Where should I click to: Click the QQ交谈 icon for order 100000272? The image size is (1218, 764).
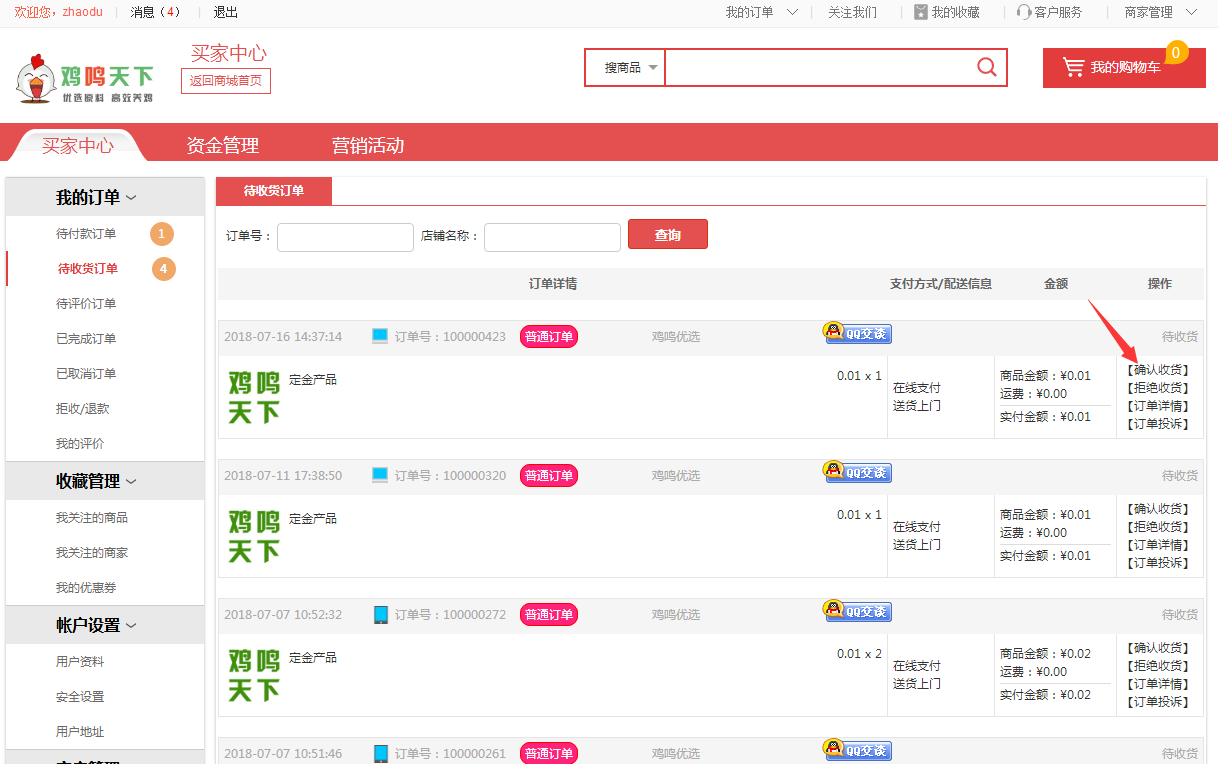pos(857,611)
